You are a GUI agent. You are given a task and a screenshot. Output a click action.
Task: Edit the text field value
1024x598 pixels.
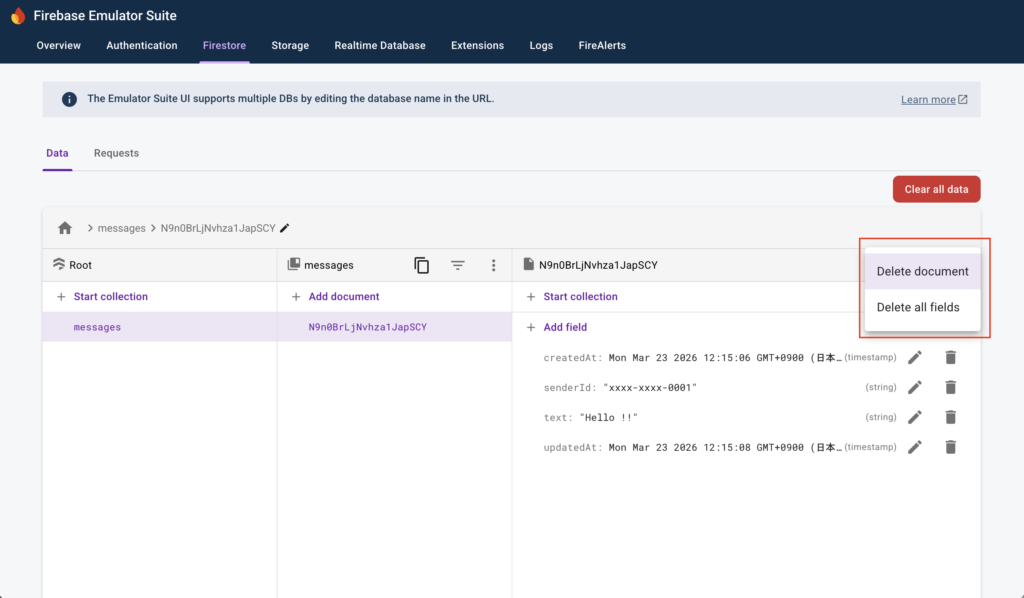(914, 417)
